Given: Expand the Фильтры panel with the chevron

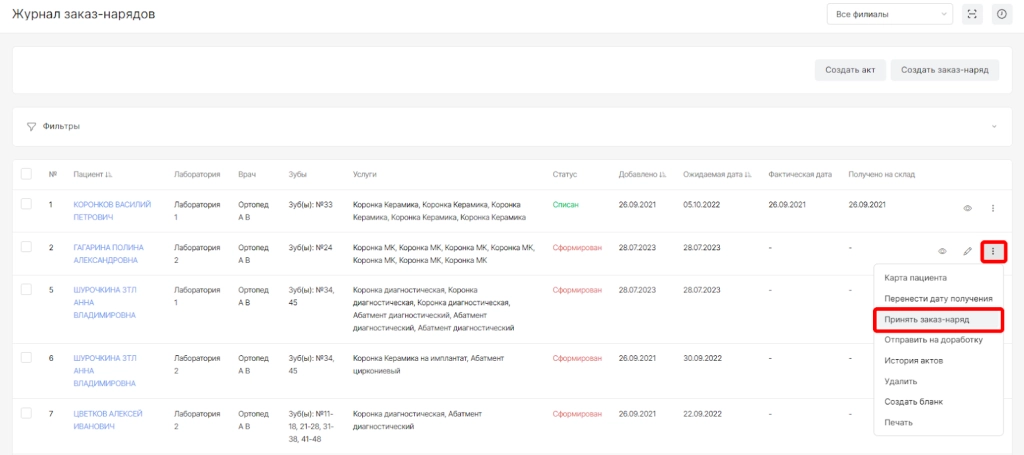Looking at the screenshot, I should point(993,127).
